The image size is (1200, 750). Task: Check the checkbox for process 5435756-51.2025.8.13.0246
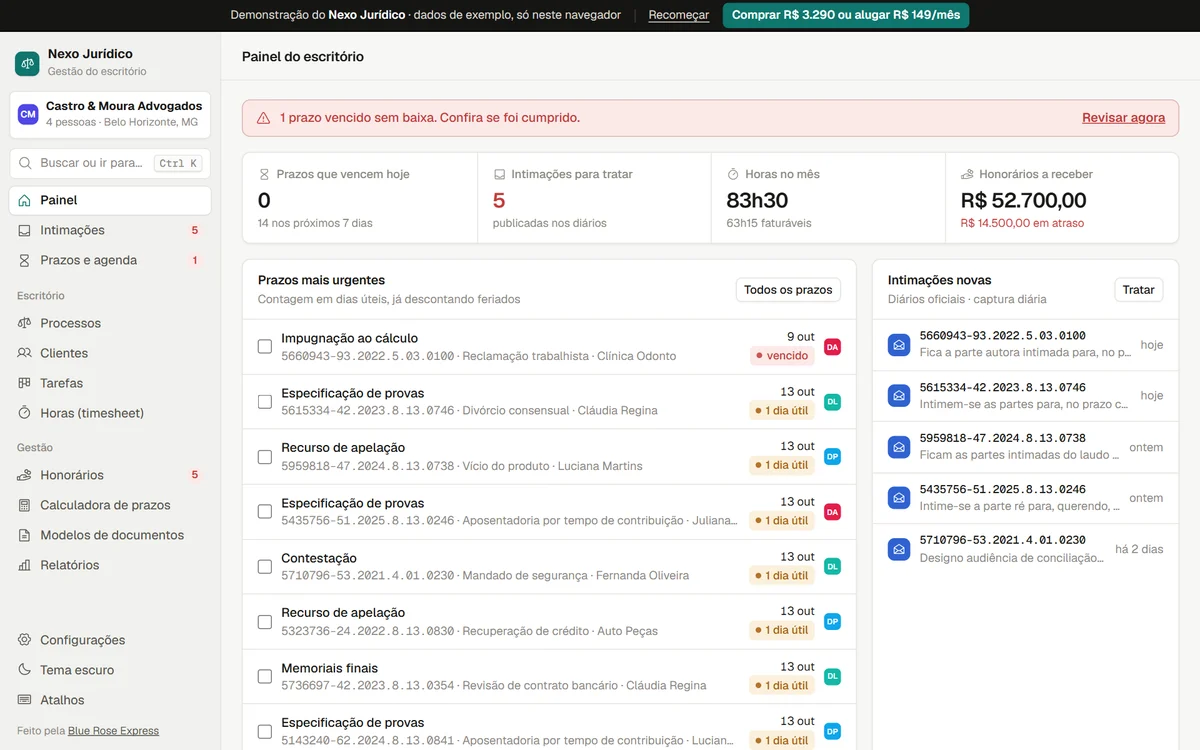coord(265,512)
